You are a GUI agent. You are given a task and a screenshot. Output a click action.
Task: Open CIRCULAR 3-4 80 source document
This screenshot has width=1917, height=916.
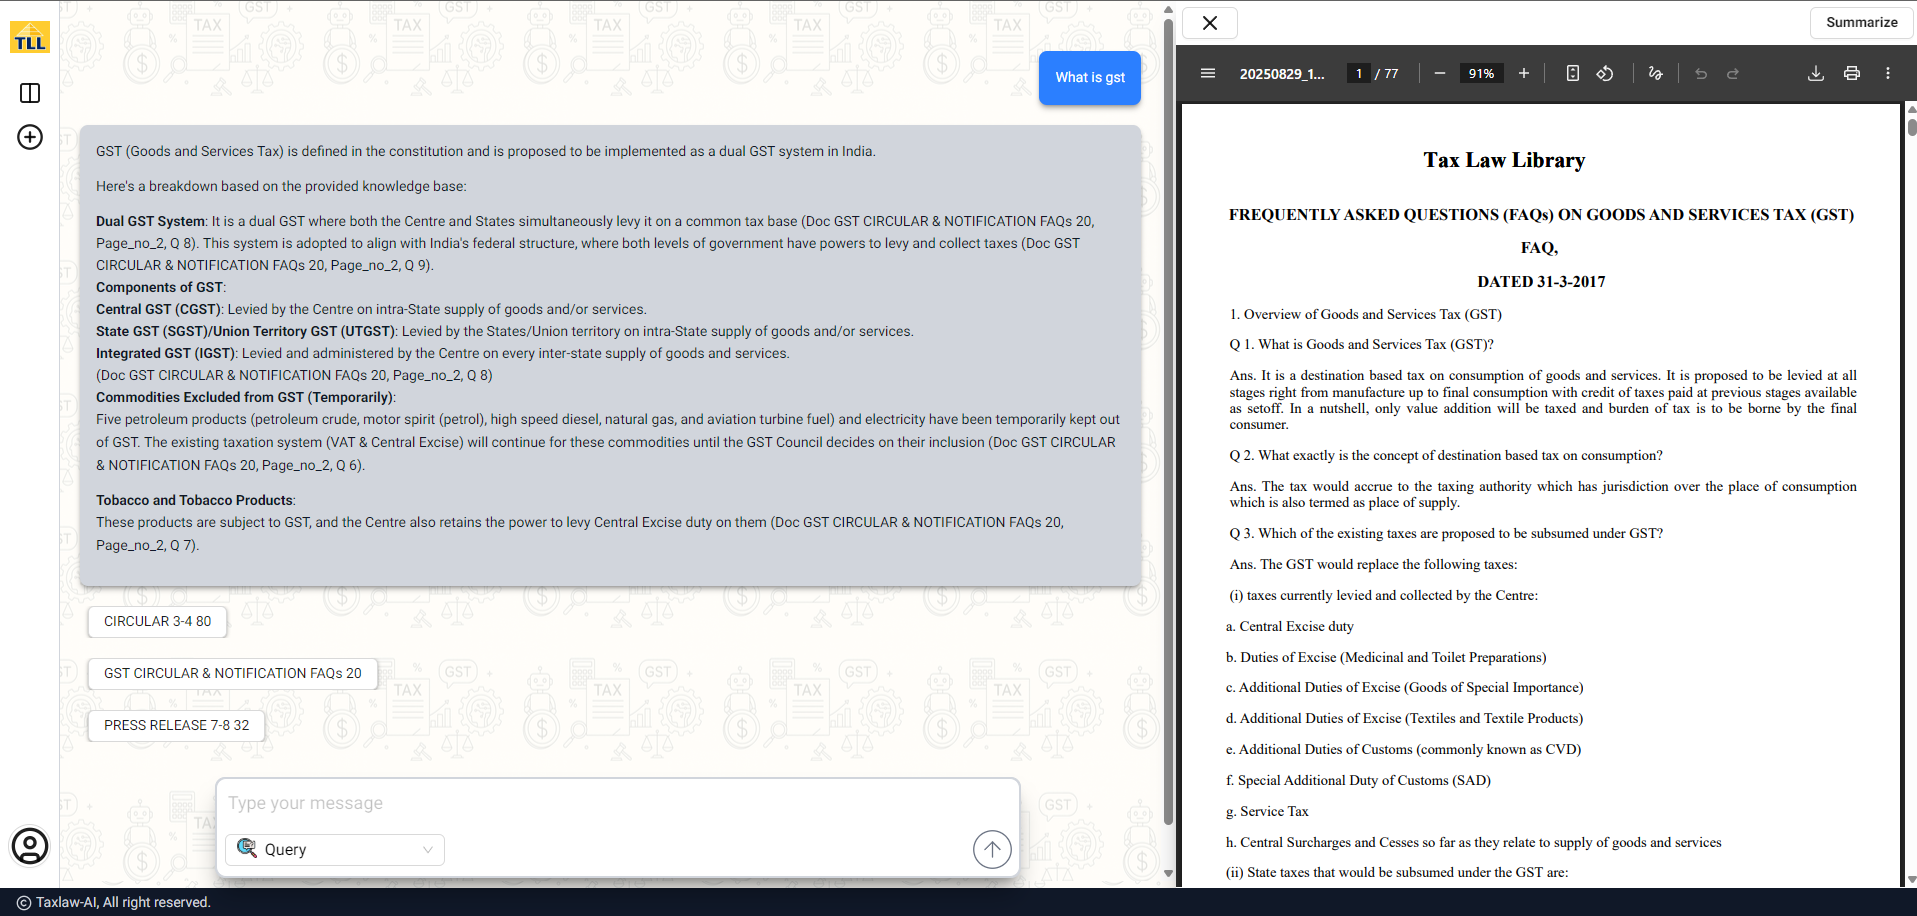coord(157,621)
